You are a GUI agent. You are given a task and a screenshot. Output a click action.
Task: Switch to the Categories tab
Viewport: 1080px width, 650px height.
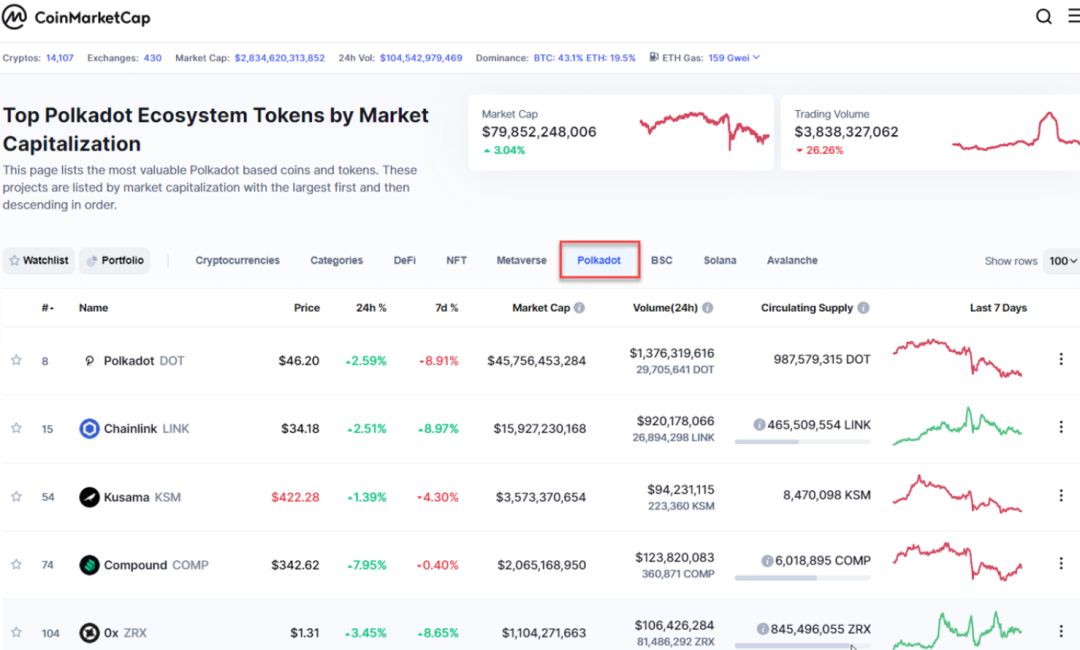click(336, 260)
